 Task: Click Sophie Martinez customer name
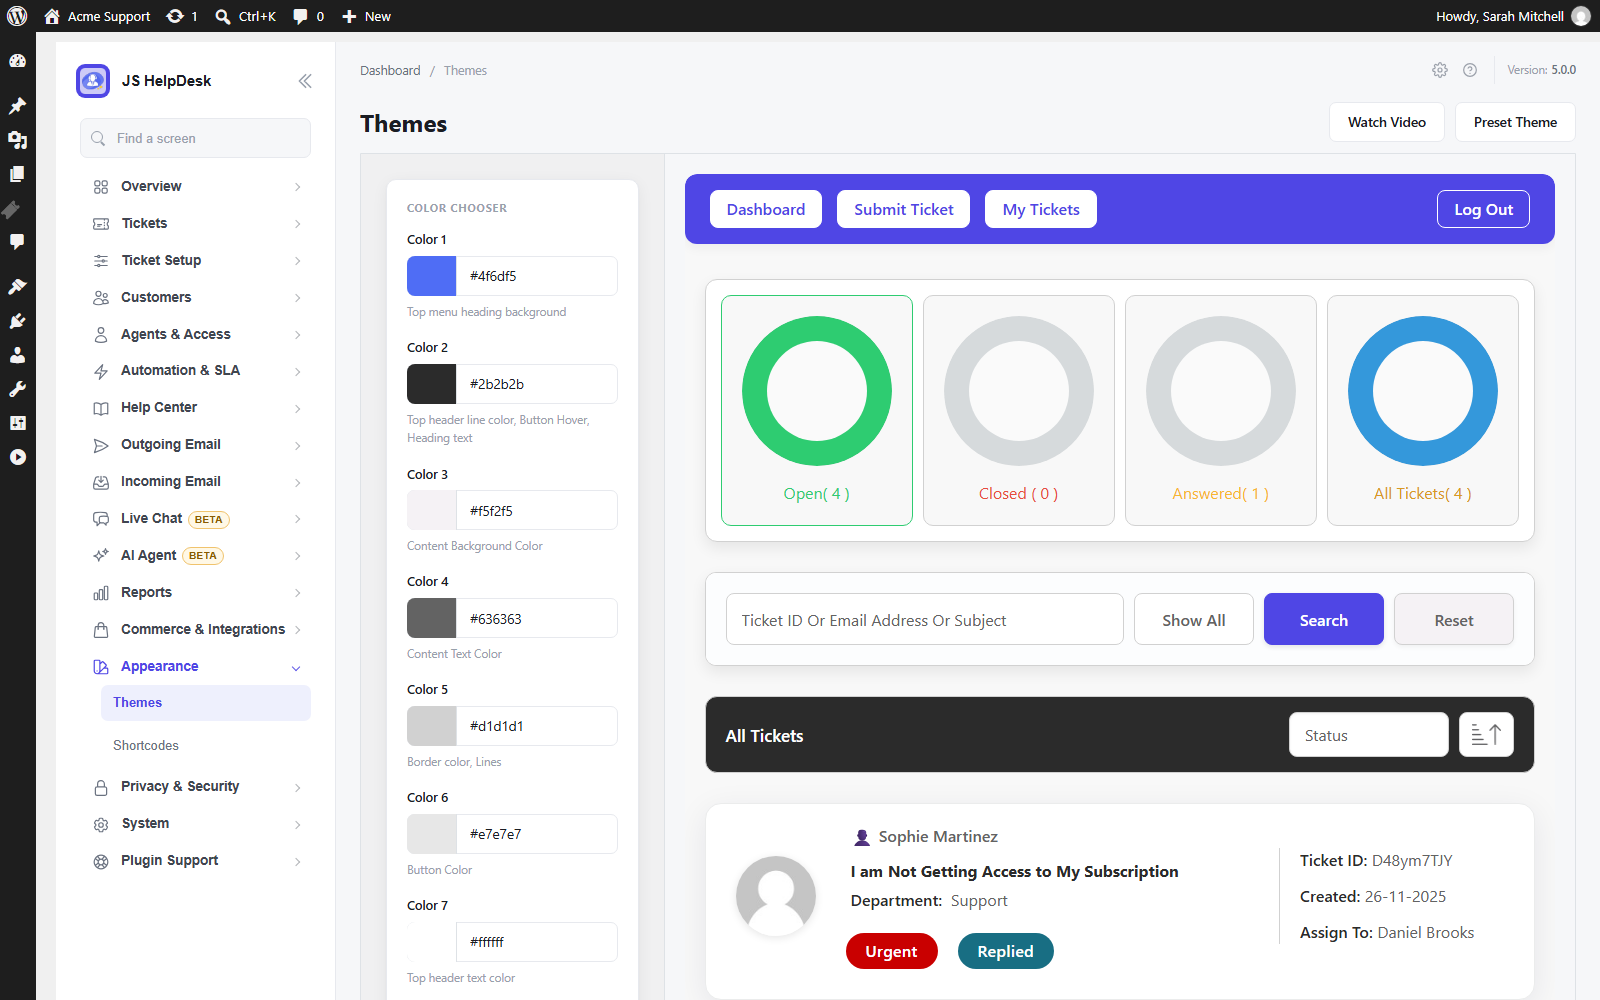tap(938, 837)
